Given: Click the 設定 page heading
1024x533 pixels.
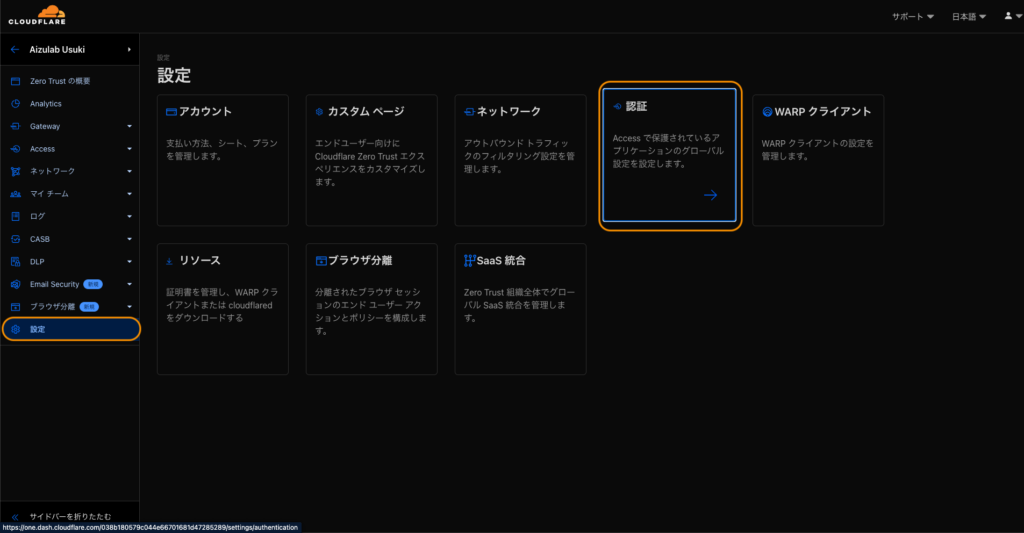Looking at the screenshot, I should click(174, 76).
